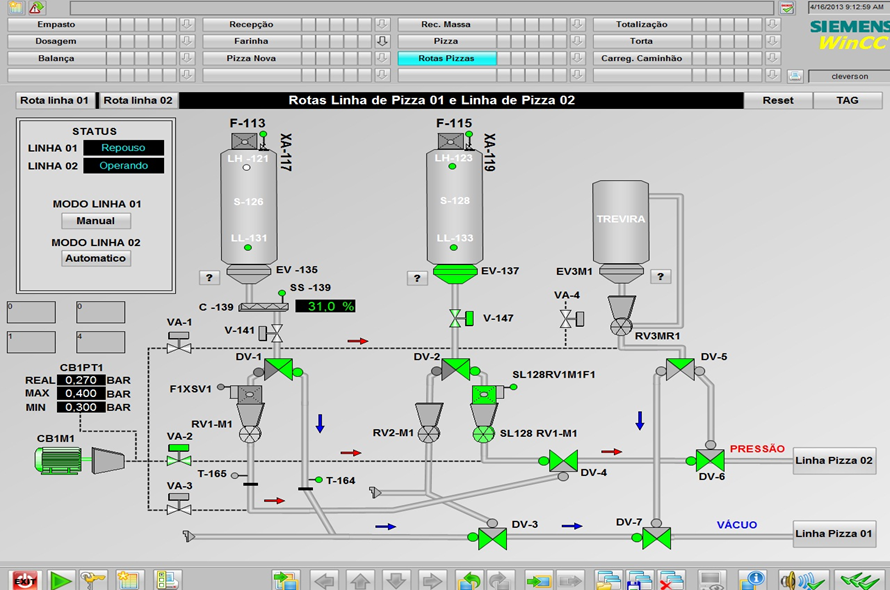Toggle MODO LINHA 02 Automatico button
The image size is (890, 590).
96,258
